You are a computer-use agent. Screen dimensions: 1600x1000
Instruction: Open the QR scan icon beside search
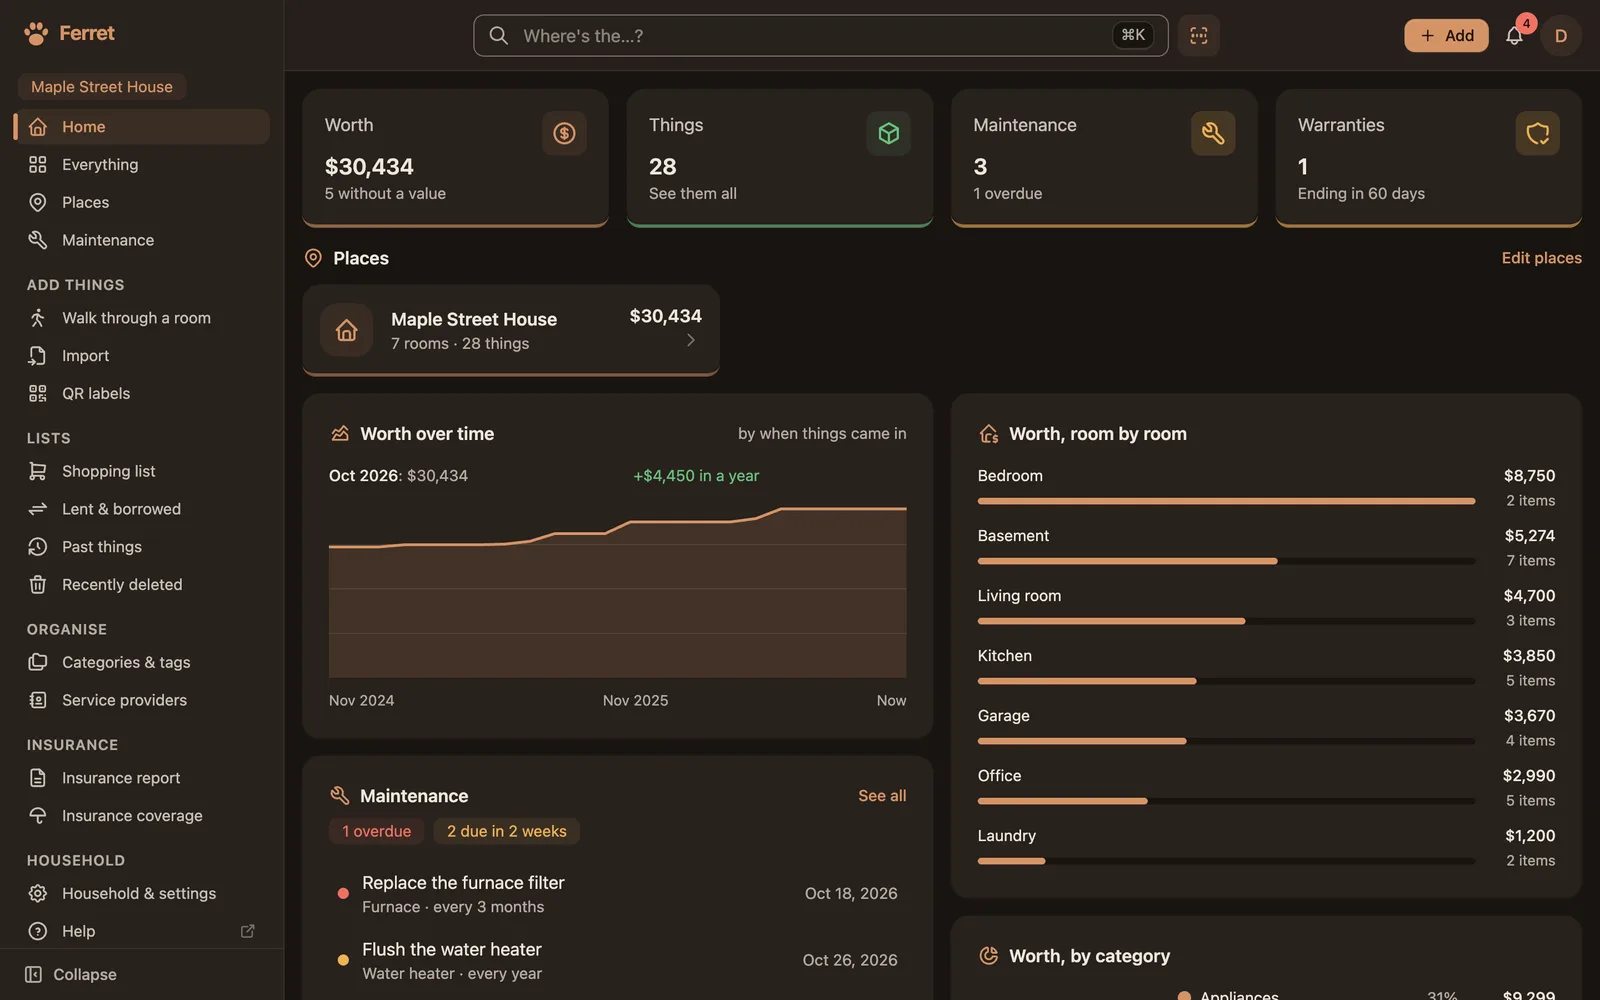click(1198, 36)
